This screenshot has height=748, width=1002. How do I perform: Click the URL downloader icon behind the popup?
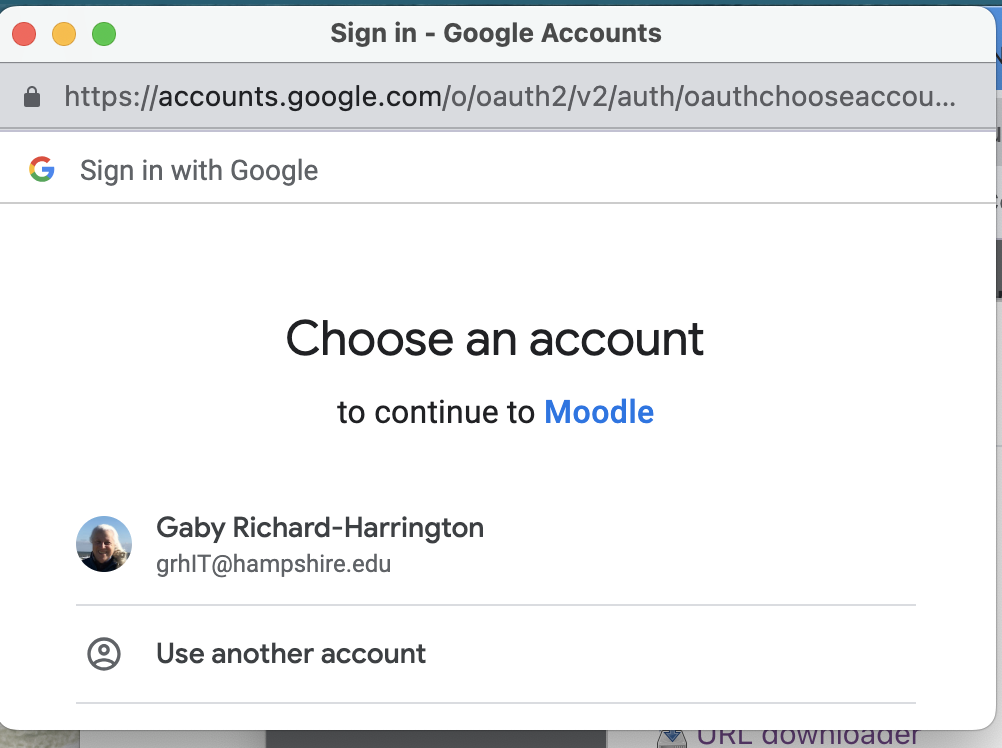pos(672,738)
